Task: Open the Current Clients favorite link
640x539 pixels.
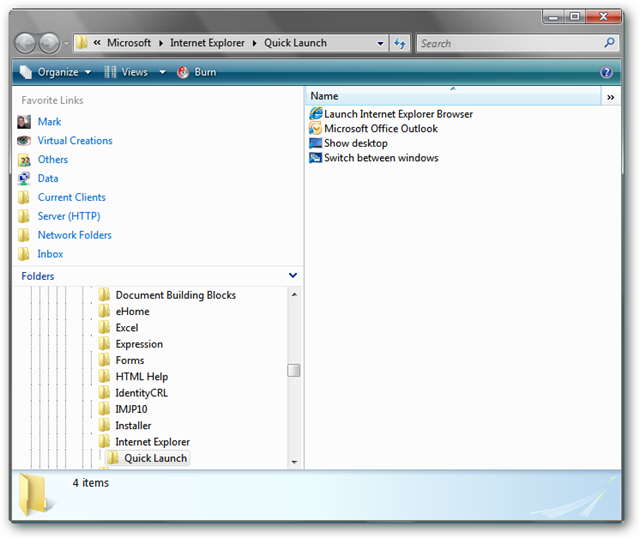Action: tap(71, 197)
